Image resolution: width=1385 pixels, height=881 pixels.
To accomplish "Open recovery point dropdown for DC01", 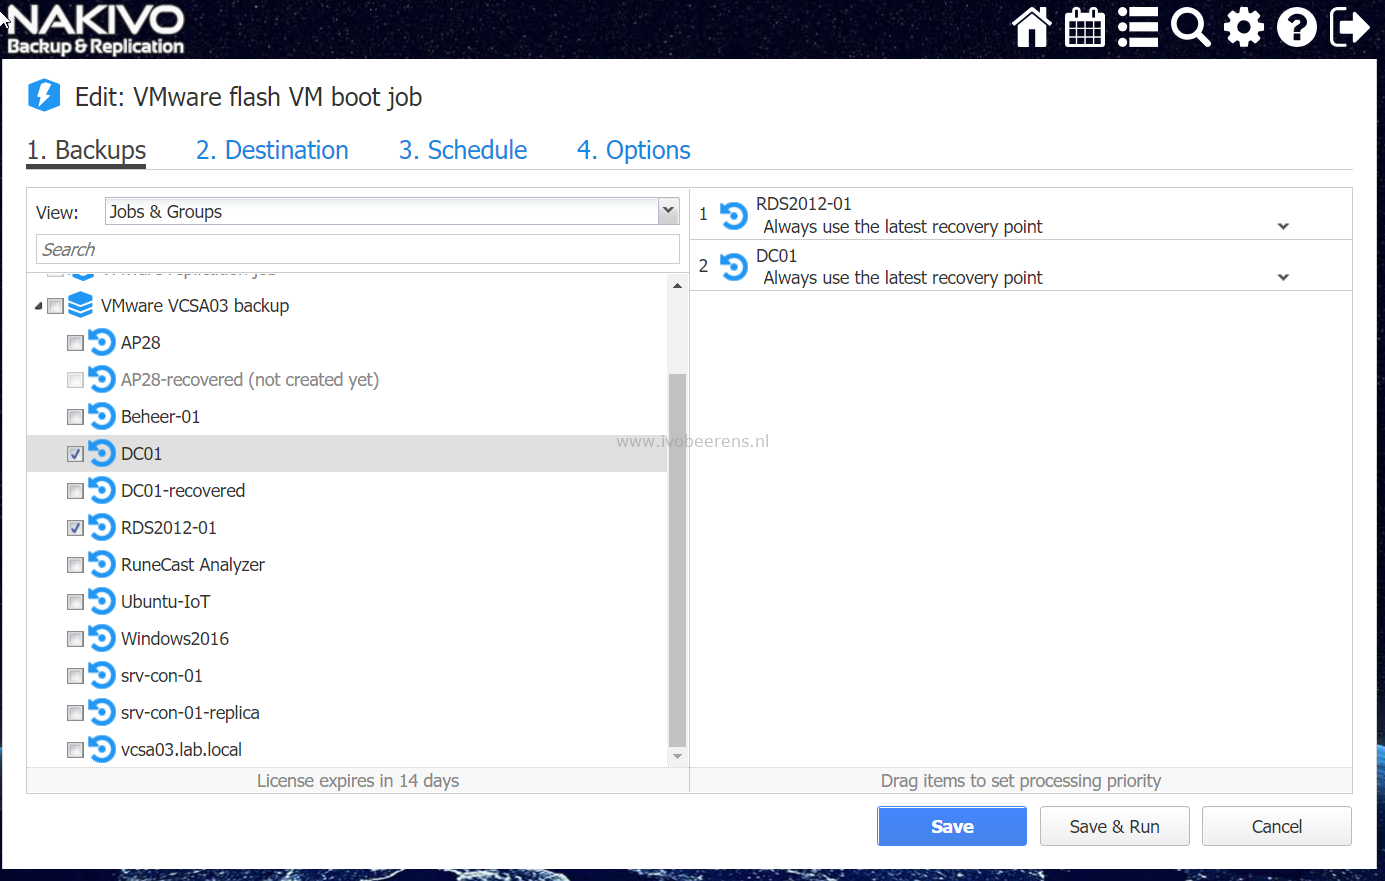I will click(x=1283, y=278).
